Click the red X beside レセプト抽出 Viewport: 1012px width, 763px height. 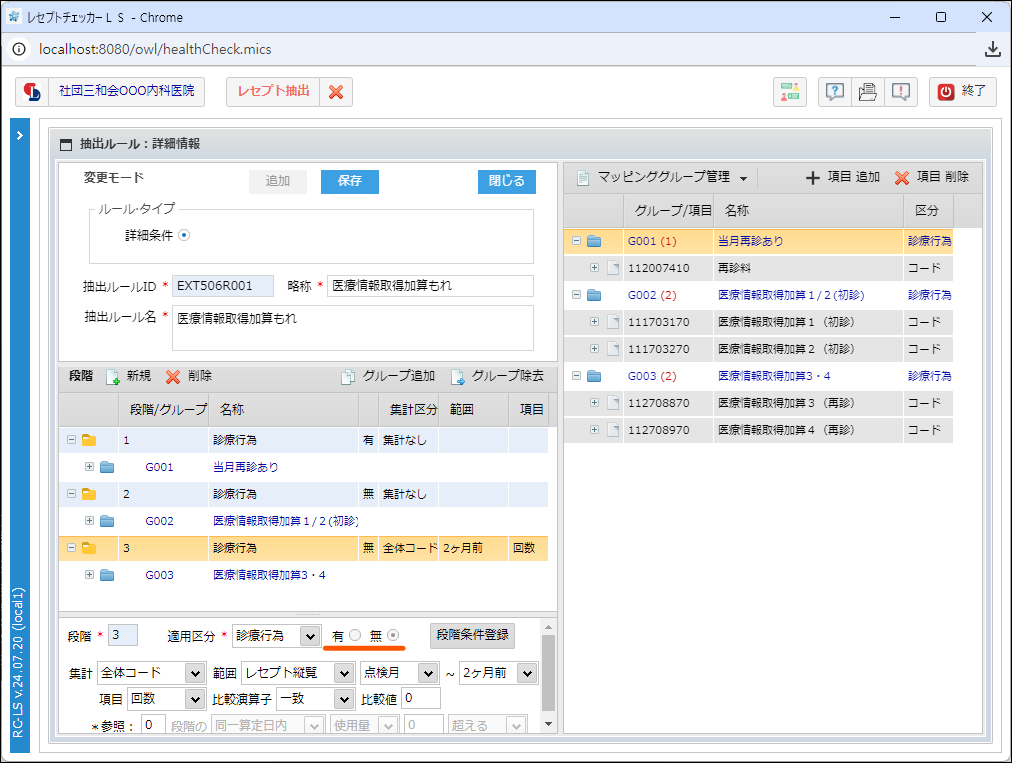coord(336,92)
